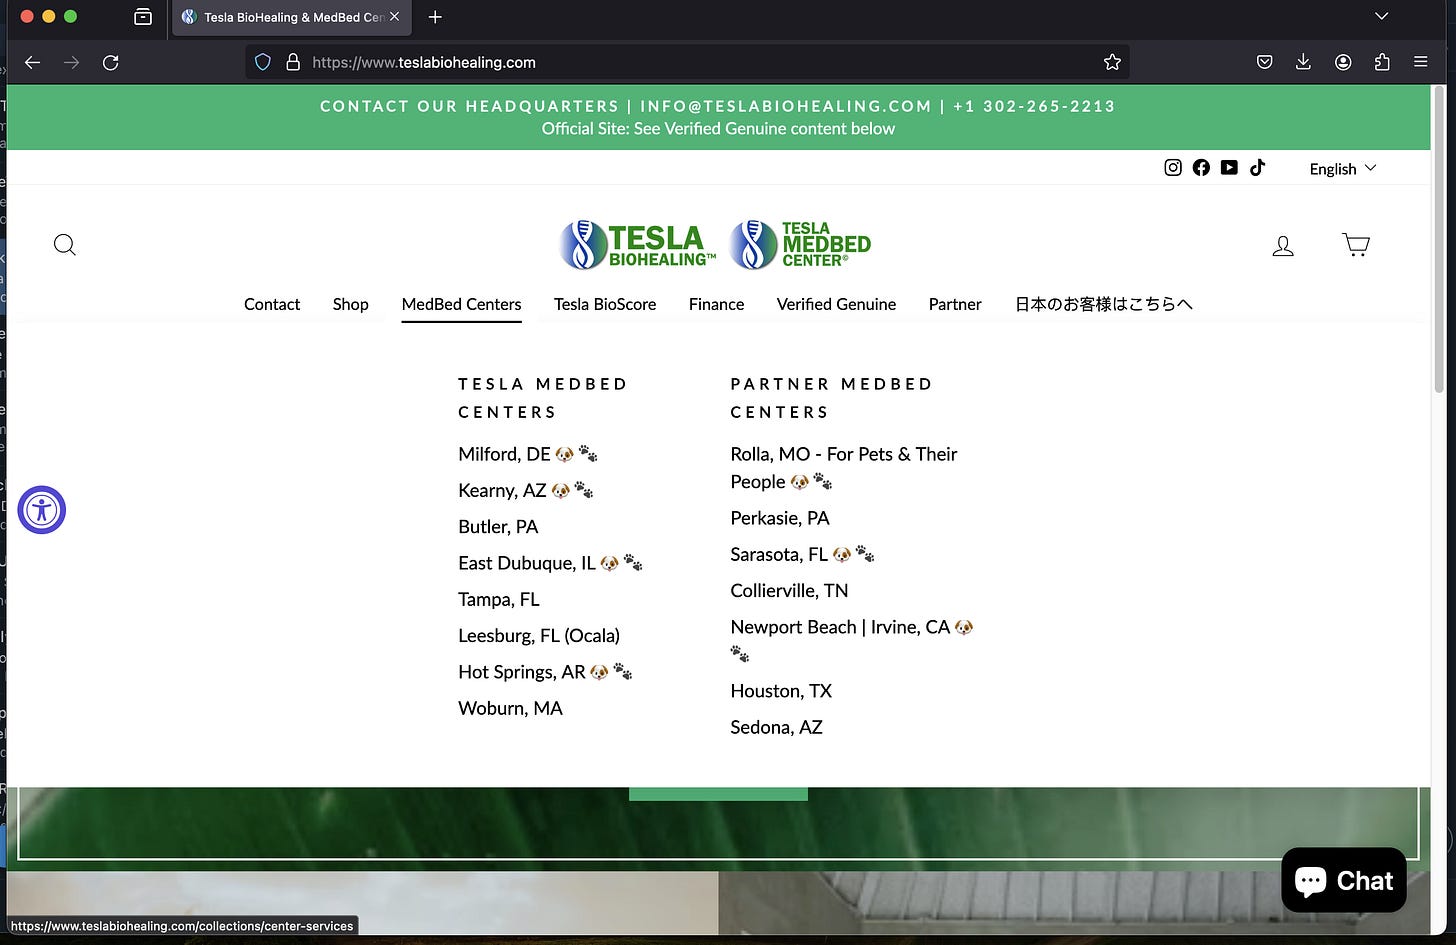The width and height of the screenshot is (1456, 945).
Task: Open the TikTok social icon
Action: coord(1257,168)
